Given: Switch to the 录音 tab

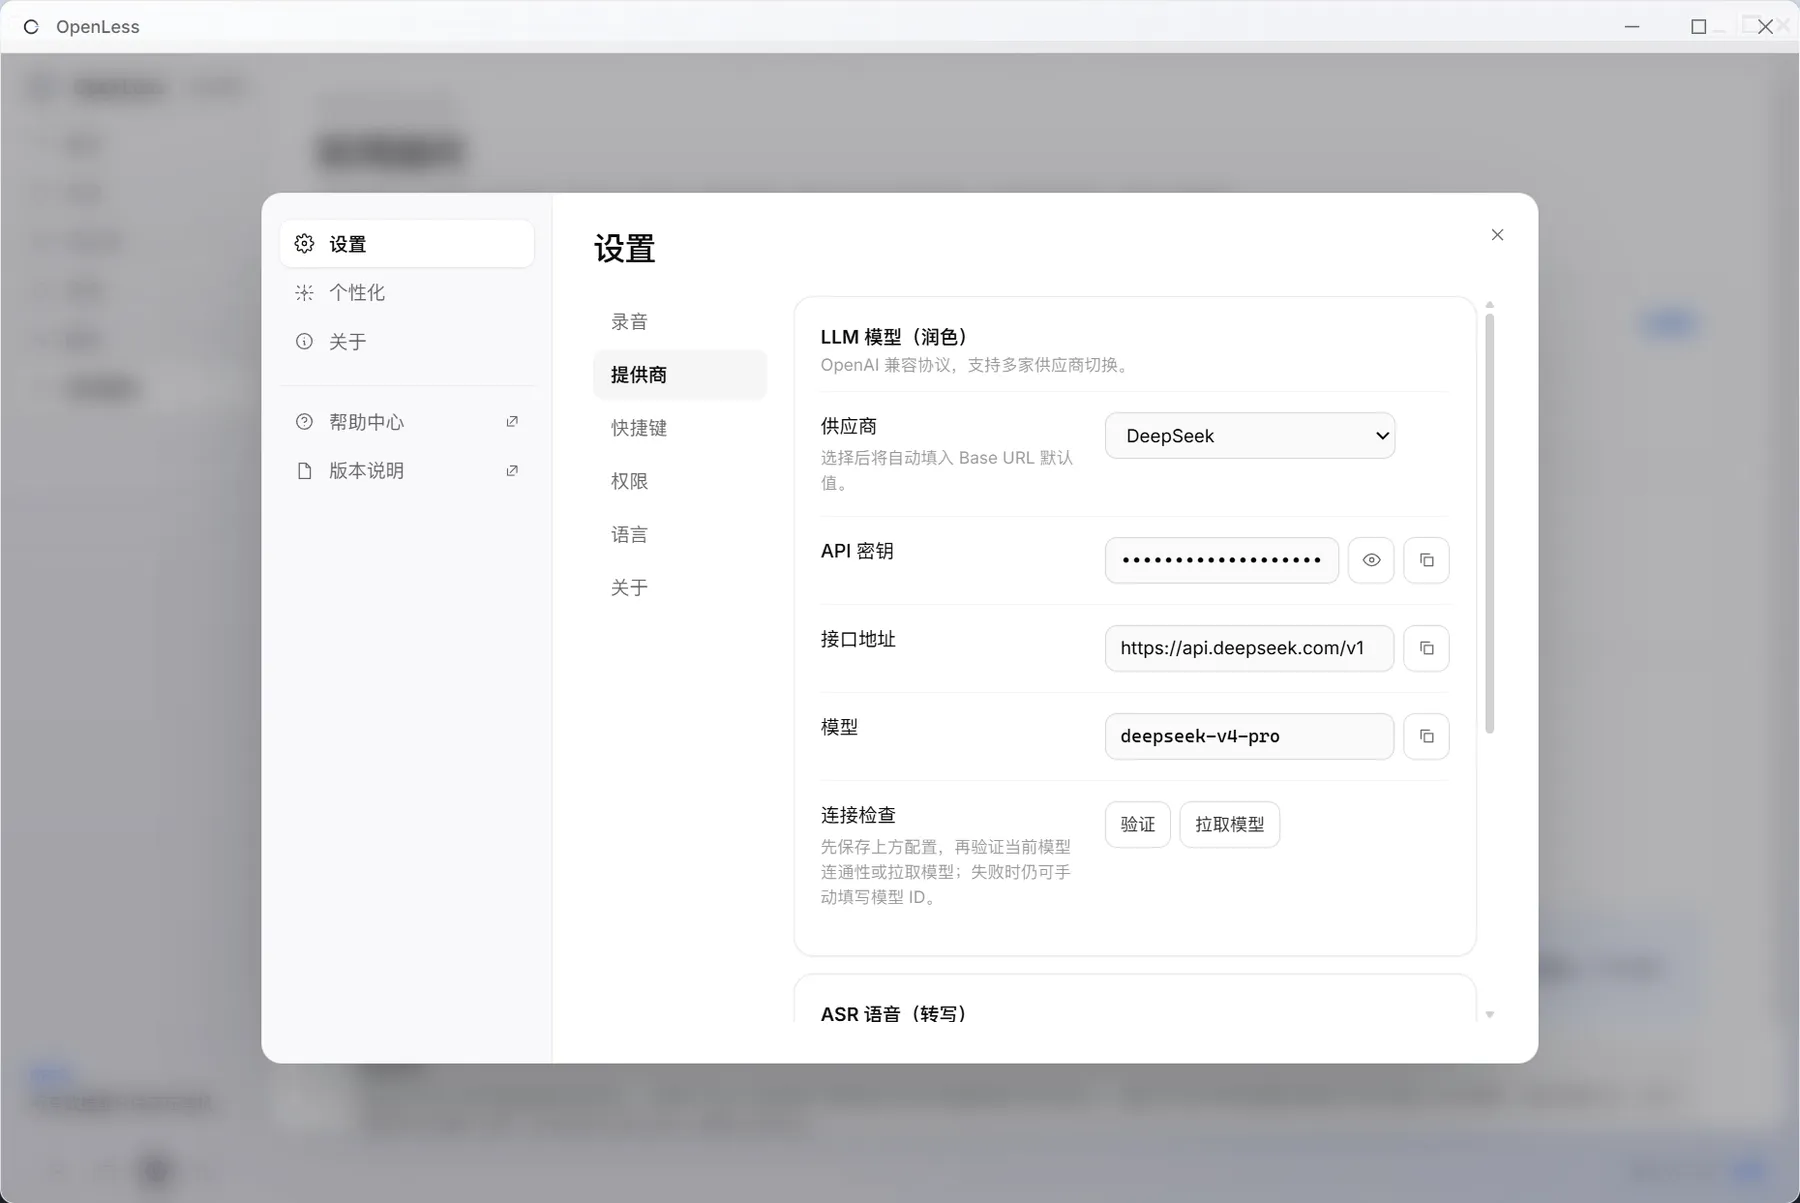Looking at the screenshot, I should click(x=679, y=322).
